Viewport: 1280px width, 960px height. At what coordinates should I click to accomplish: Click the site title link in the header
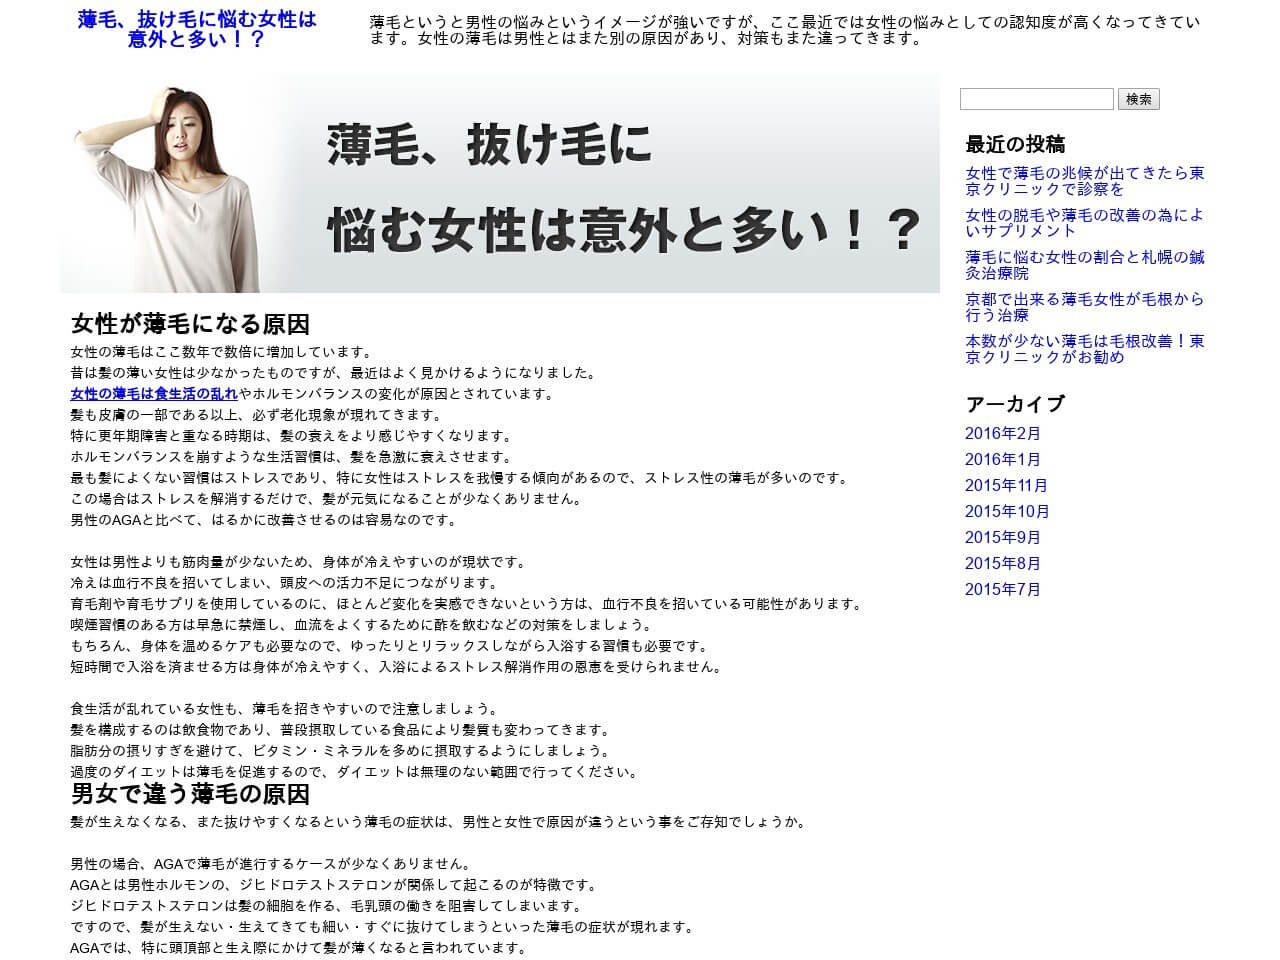coord(197,29)
